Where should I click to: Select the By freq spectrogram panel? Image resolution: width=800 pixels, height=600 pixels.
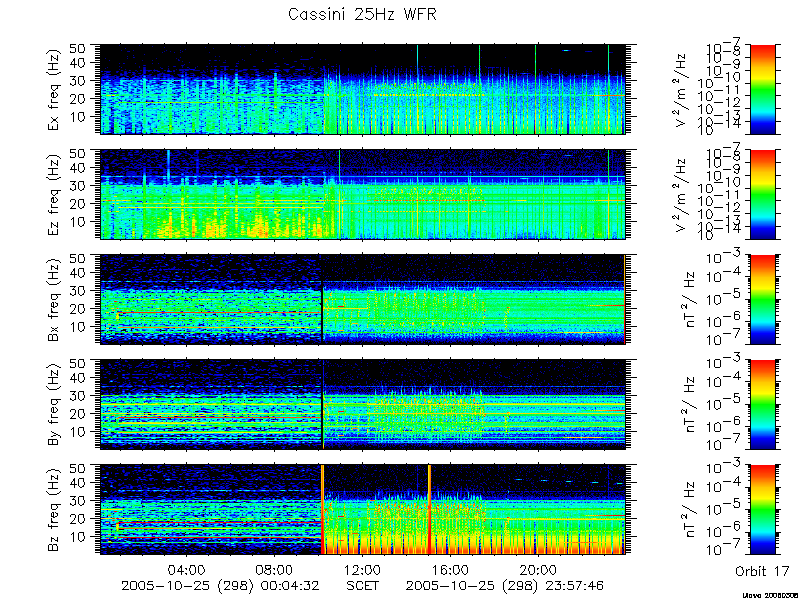click(363, 405)
